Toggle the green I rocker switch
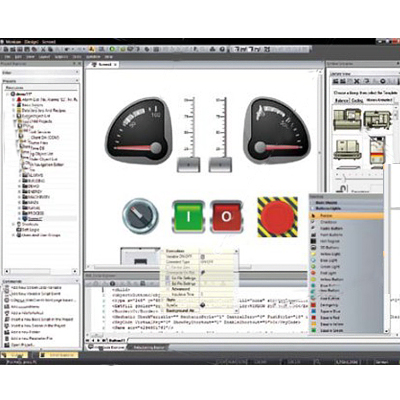The height and width of the screenshot is (400, 400). [x=188, y=216]
